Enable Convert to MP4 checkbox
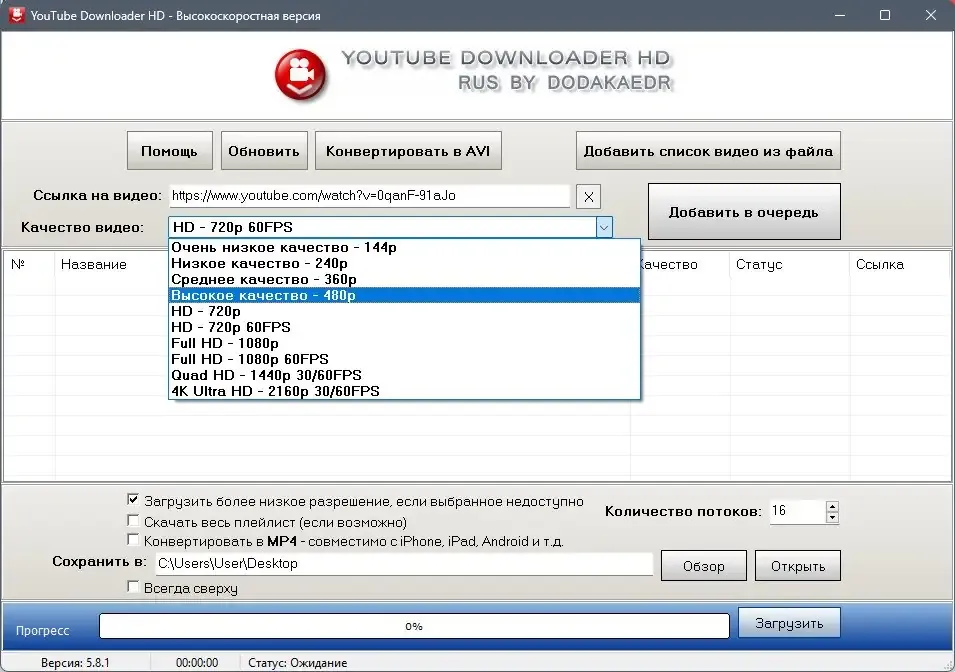955x672 pixels. (133, 541)
